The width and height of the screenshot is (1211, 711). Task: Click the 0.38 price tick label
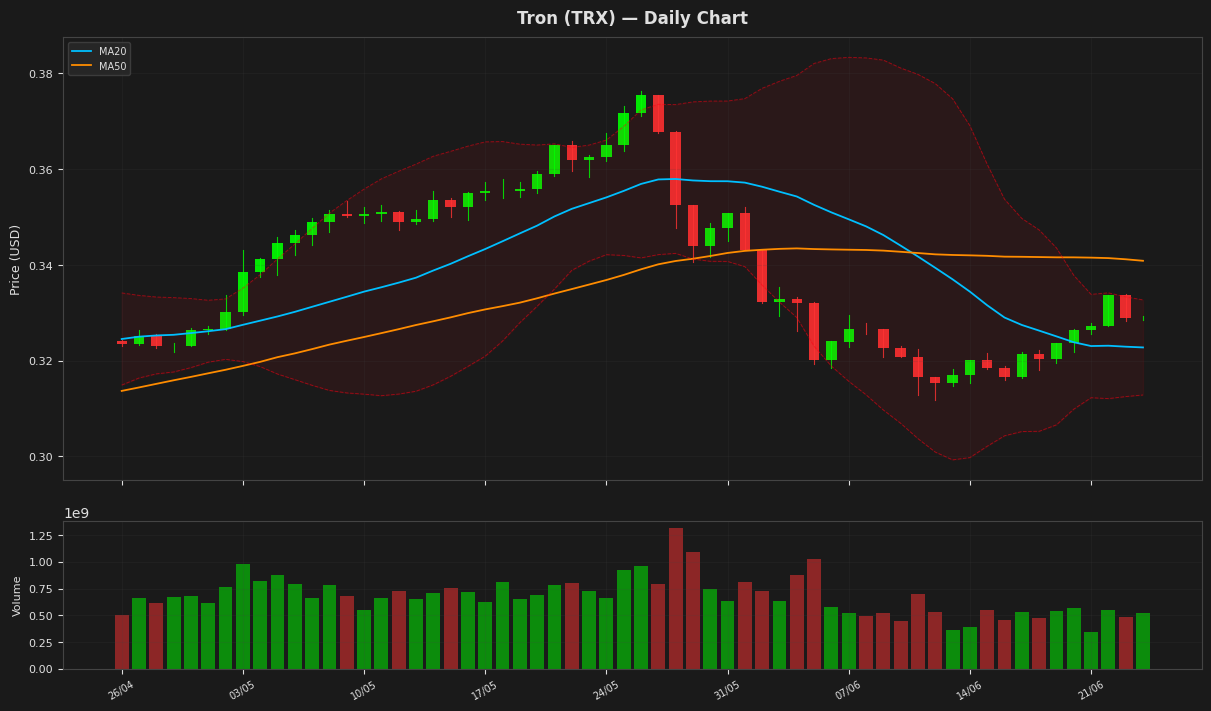(42, 74)
